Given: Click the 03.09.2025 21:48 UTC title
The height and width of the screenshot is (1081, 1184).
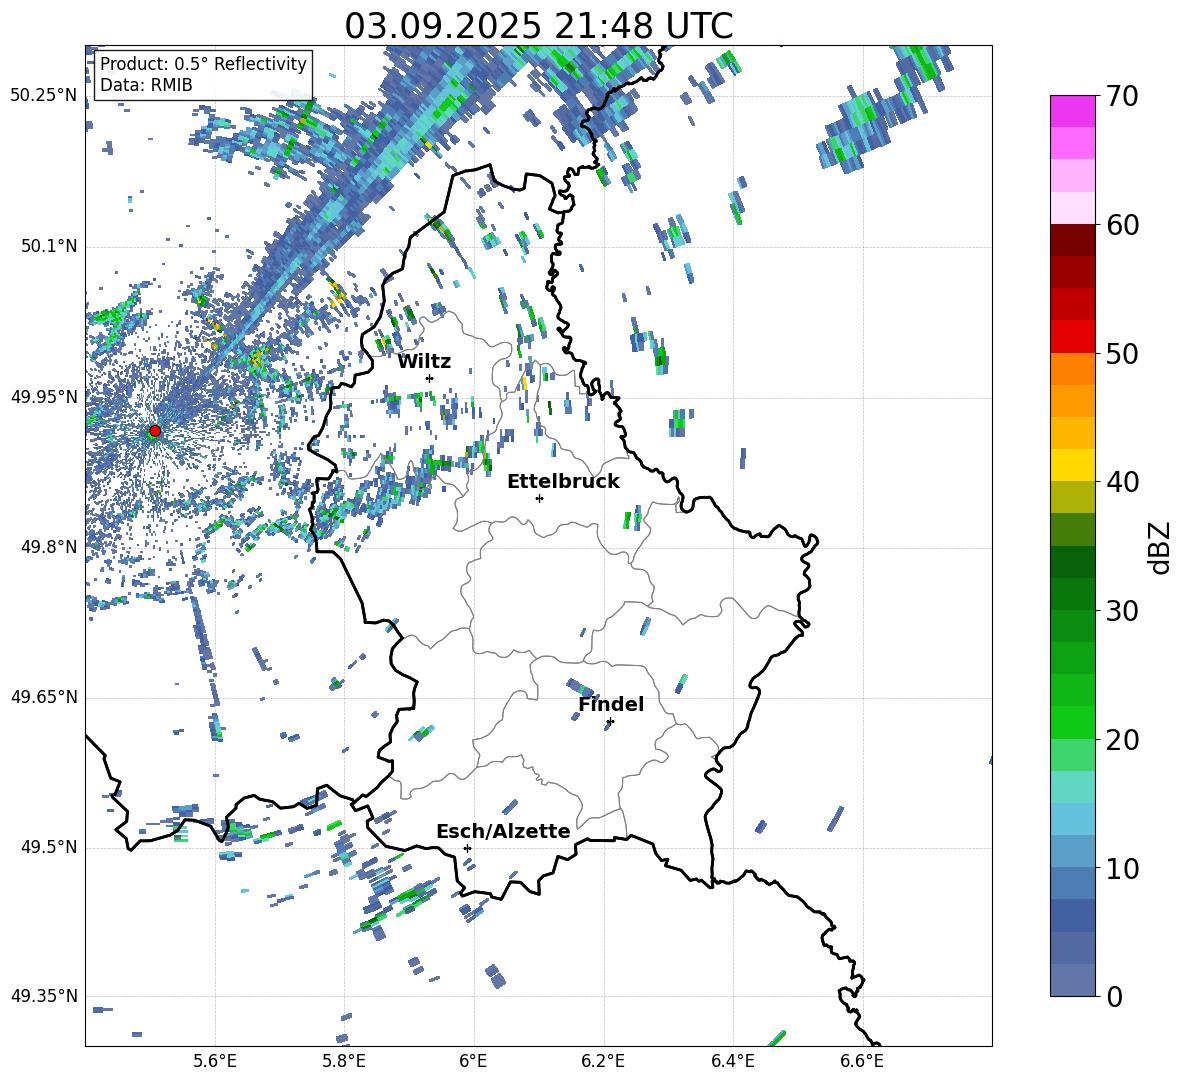Looking at the screenshot, I should pyautogui.click(x=538, y=26).
